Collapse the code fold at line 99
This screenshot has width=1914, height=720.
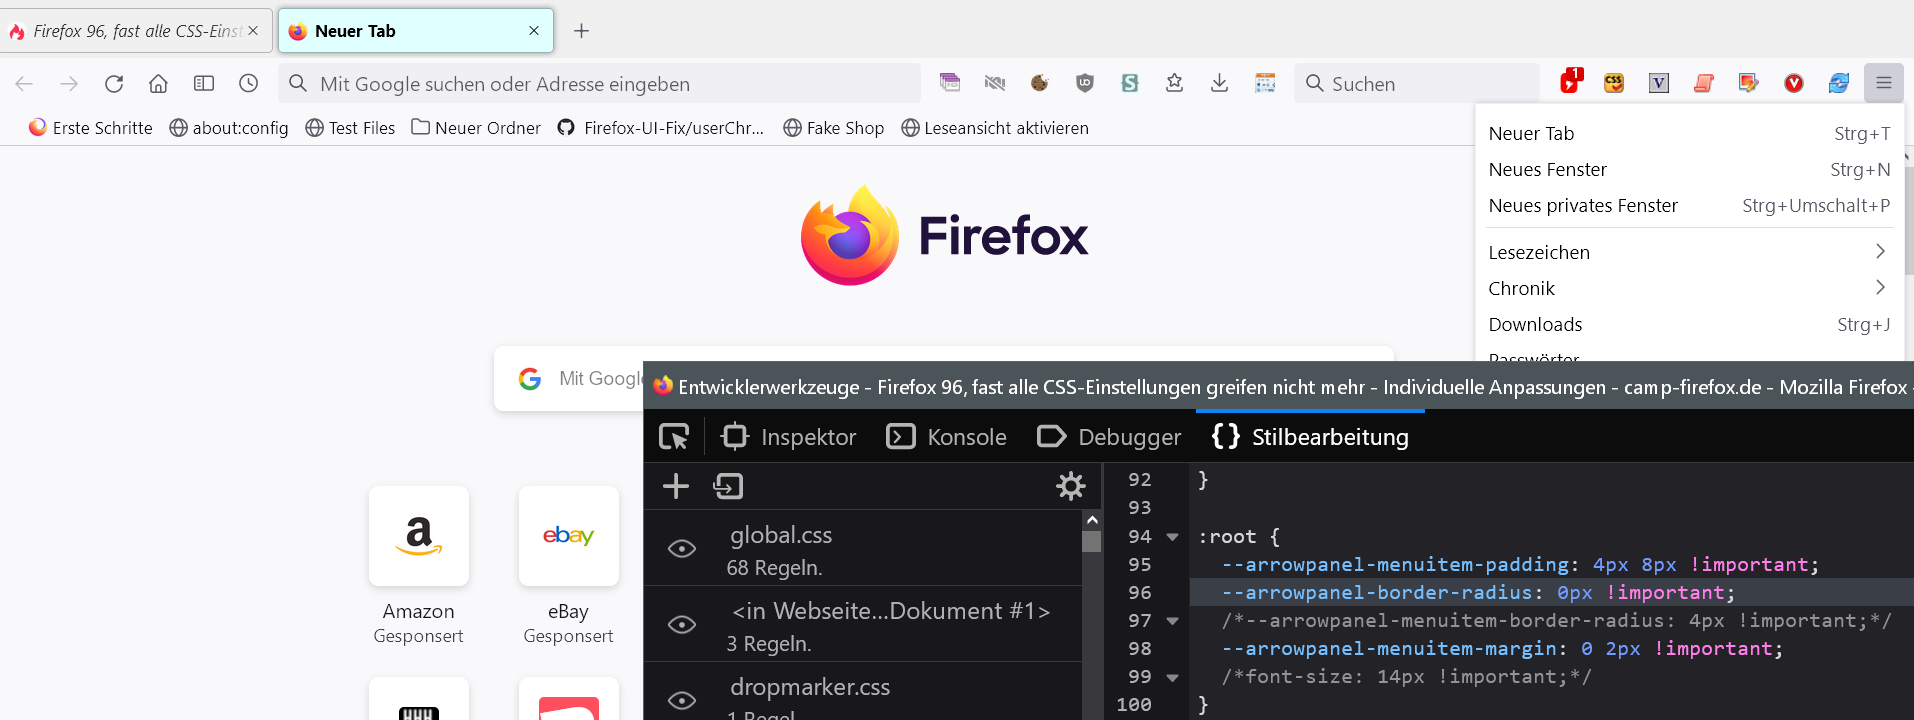(1173, 677)
